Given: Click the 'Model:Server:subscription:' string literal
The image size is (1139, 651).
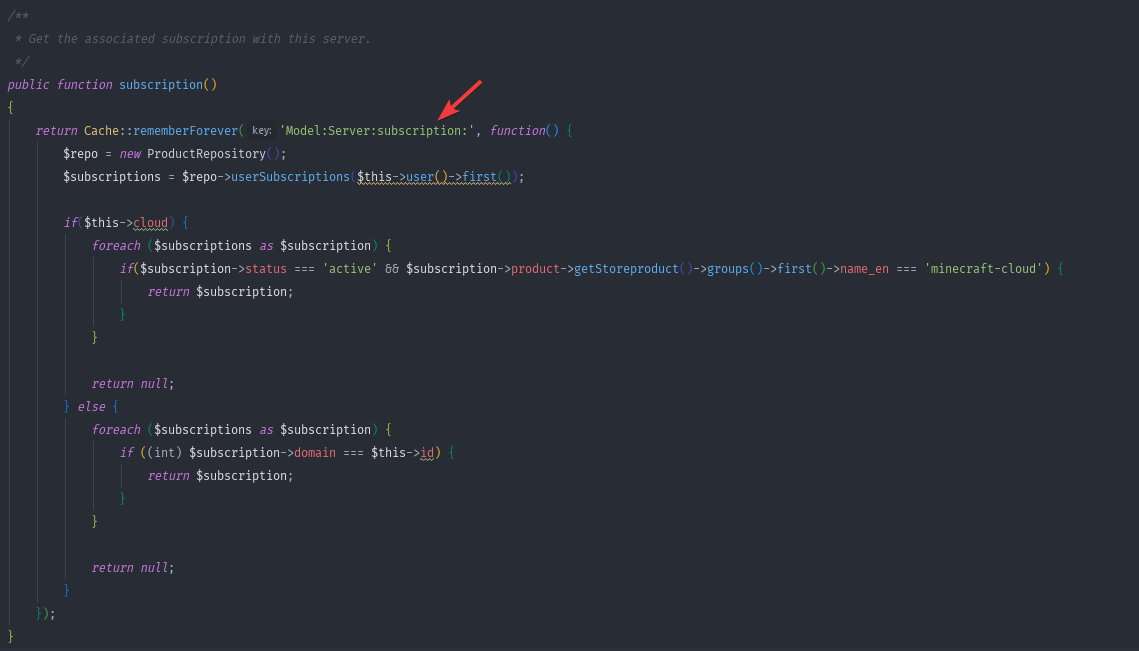Looking at the screenshot, I should click(377, 131).
